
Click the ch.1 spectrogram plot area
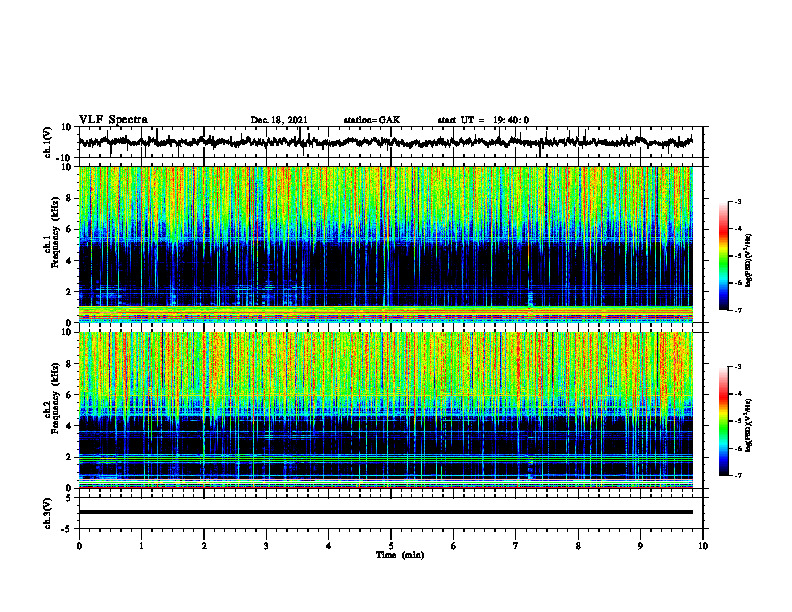point(386,244)
